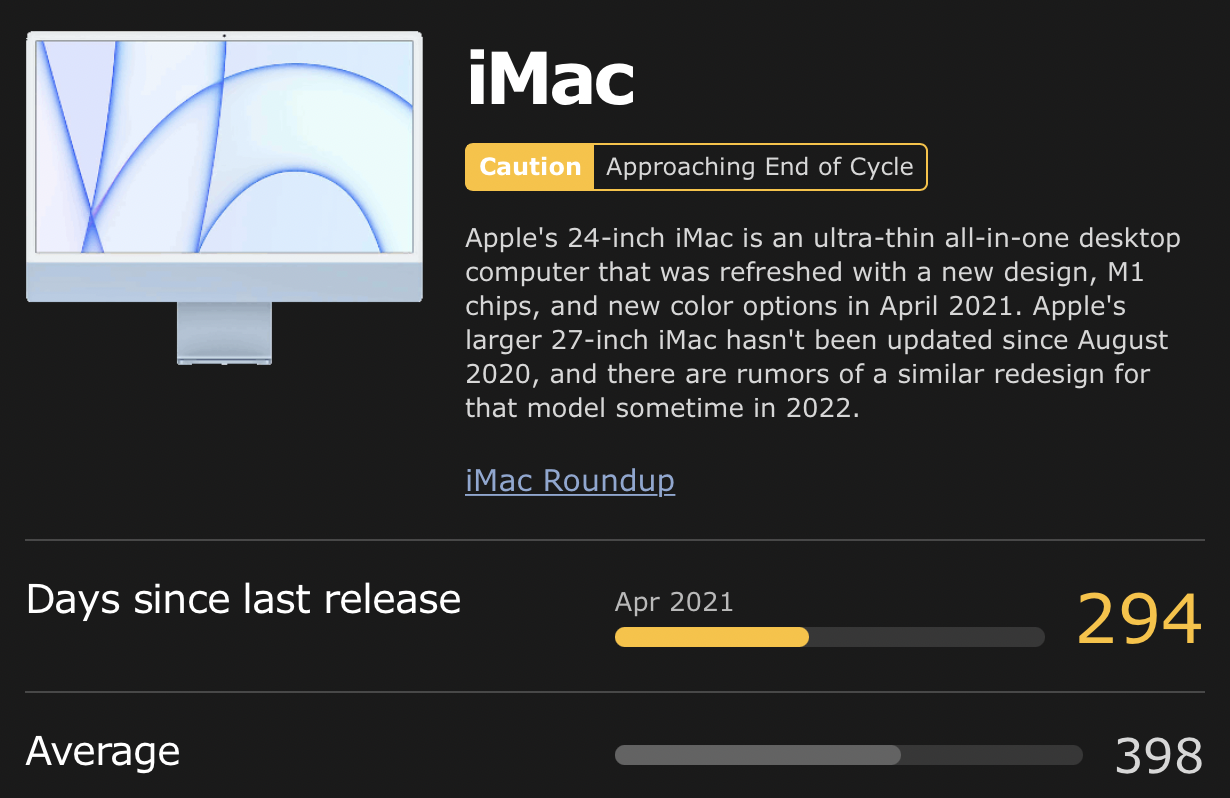Viewport: 1230px width, 798px height.
Task: Click the yellow 294 days number
Action: click(x=1139, y=620)
